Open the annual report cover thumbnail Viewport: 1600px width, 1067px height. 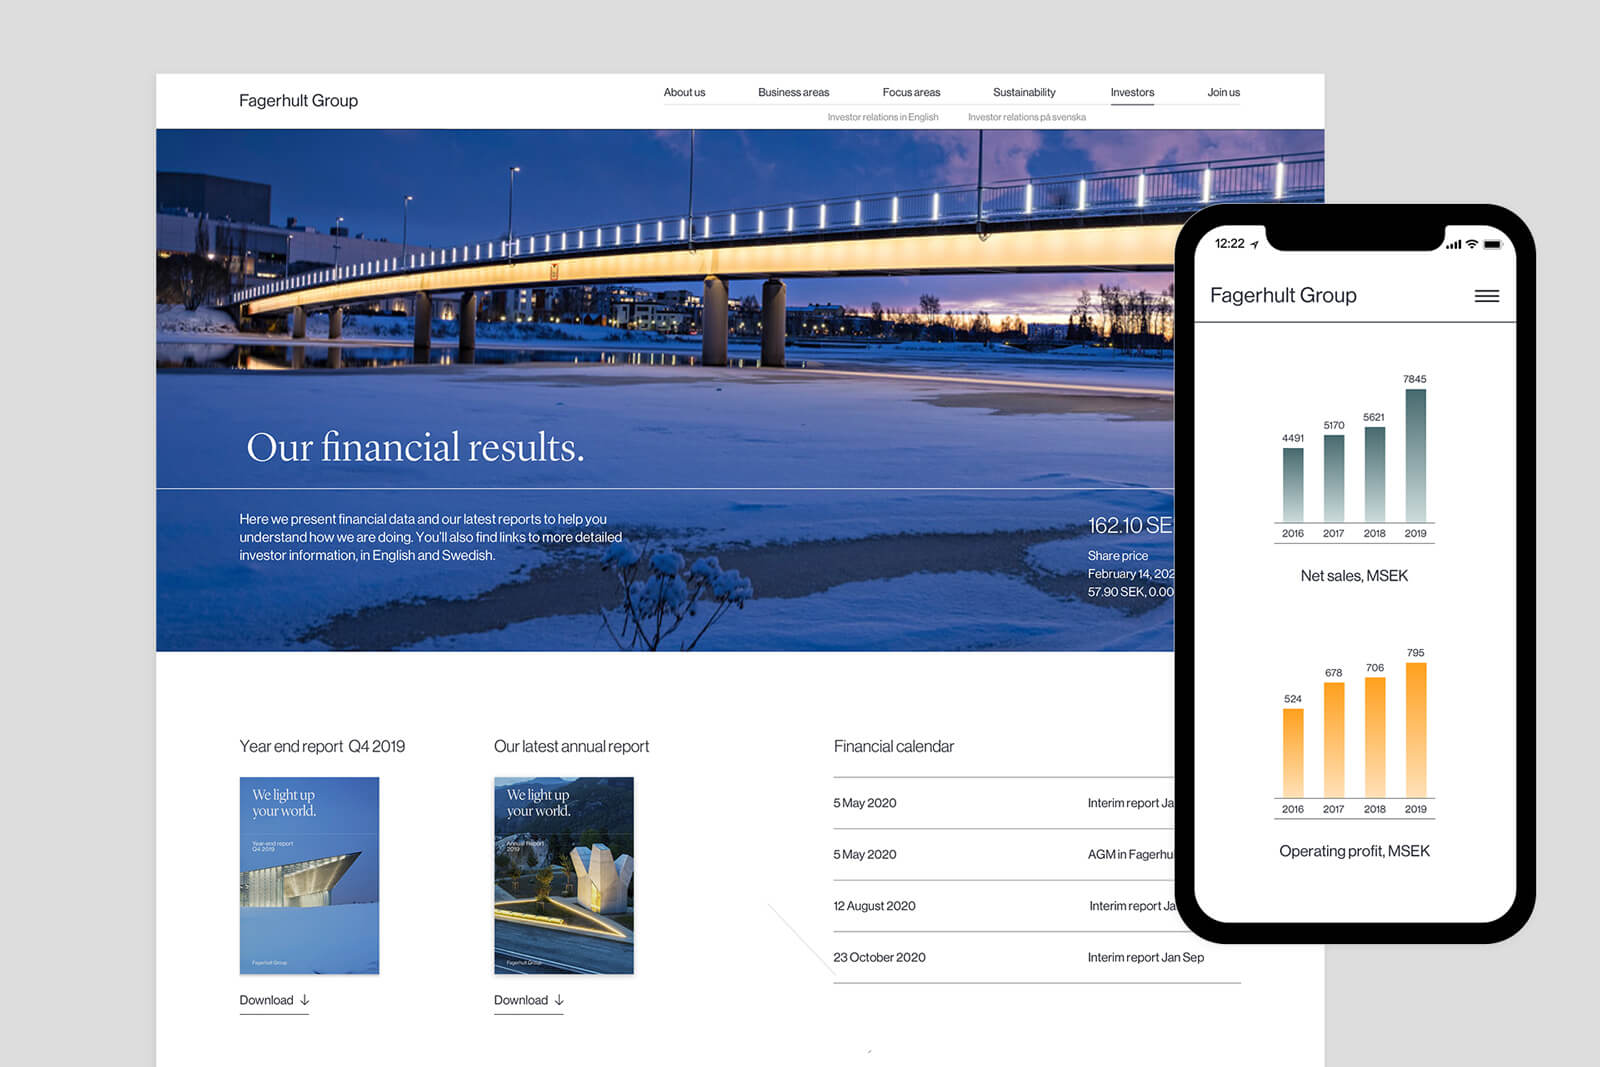tap(564, 875)
